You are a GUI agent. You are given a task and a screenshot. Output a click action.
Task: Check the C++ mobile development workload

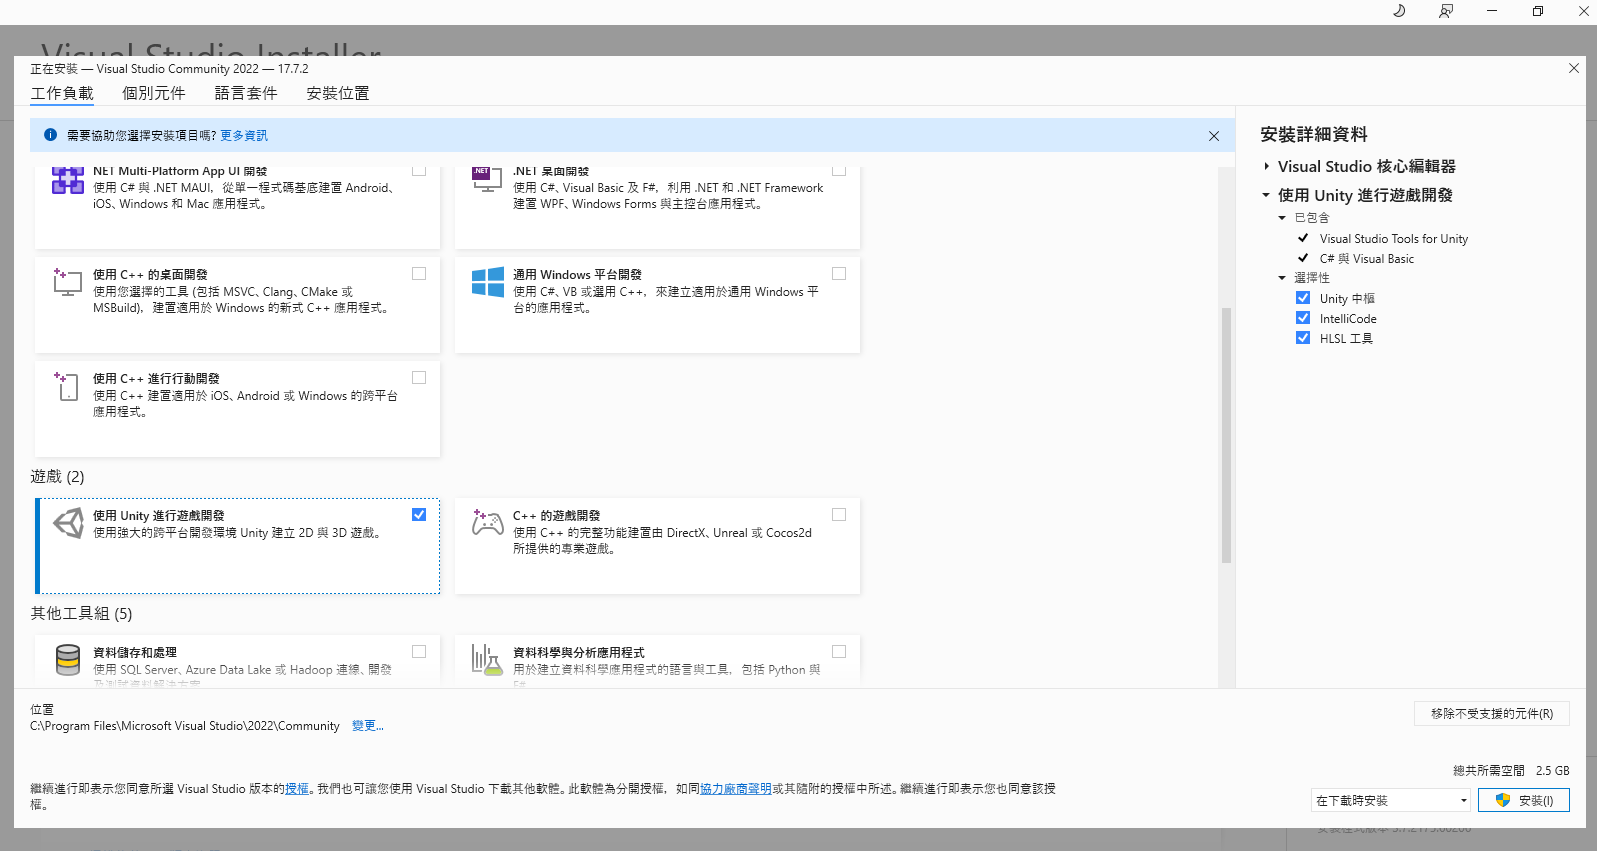[x=419, y=377]
